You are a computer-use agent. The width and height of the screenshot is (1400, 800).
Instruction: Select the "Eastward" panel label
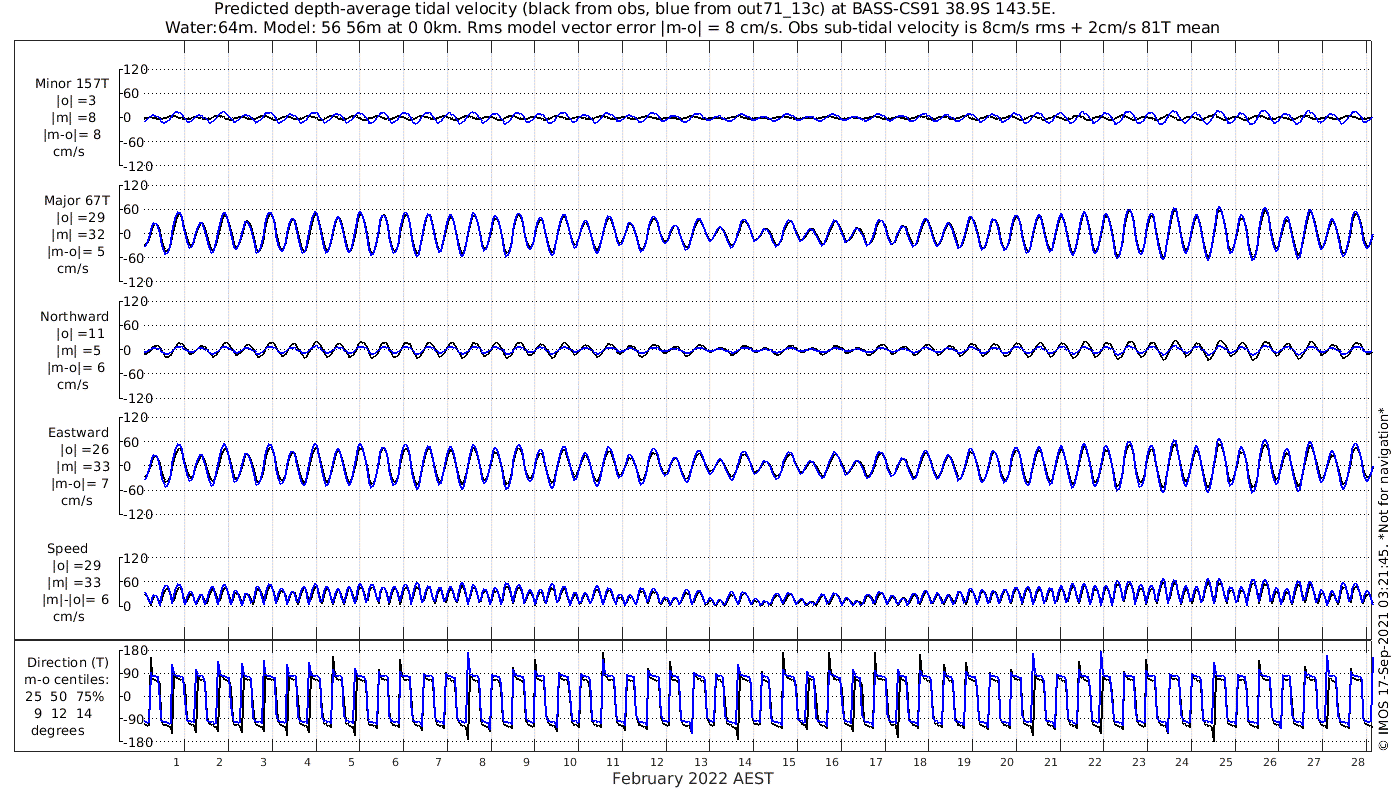tap(79, 432)
